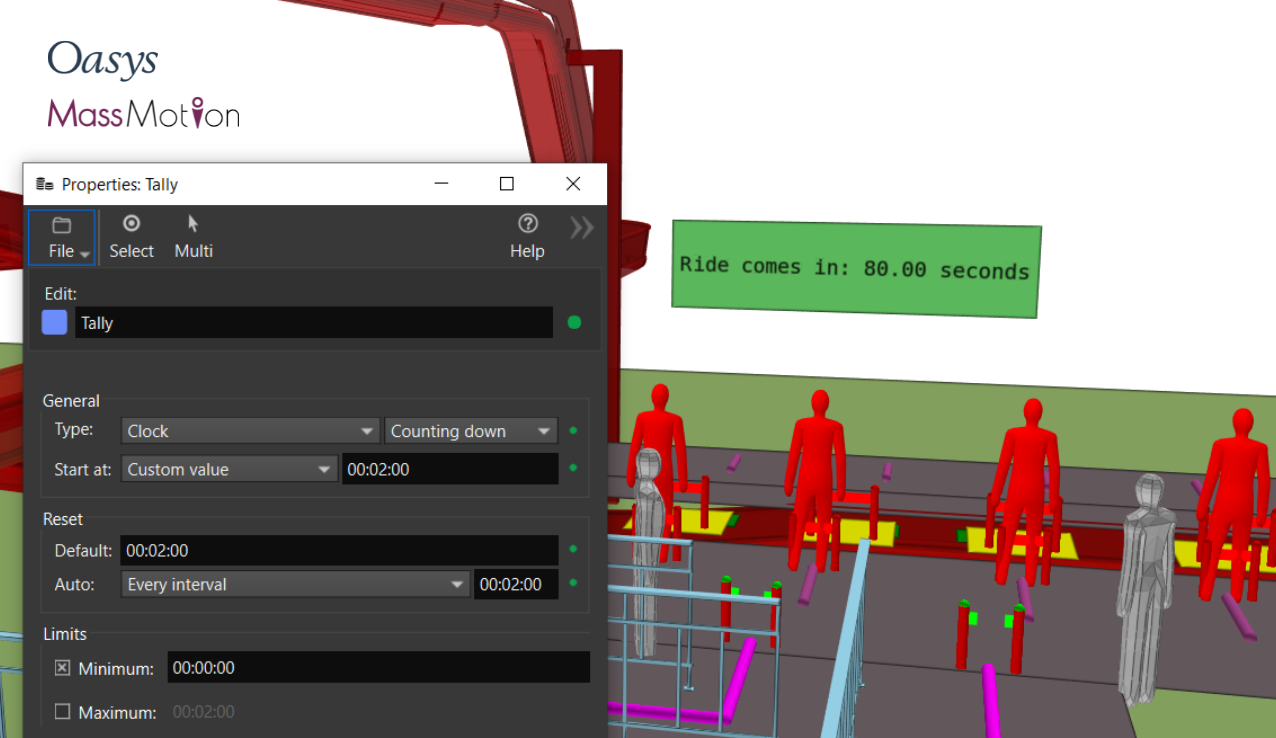Open the Auto reset Every interval dropdown
Viewport: 1276px width, 738px height.
[294, 584]
